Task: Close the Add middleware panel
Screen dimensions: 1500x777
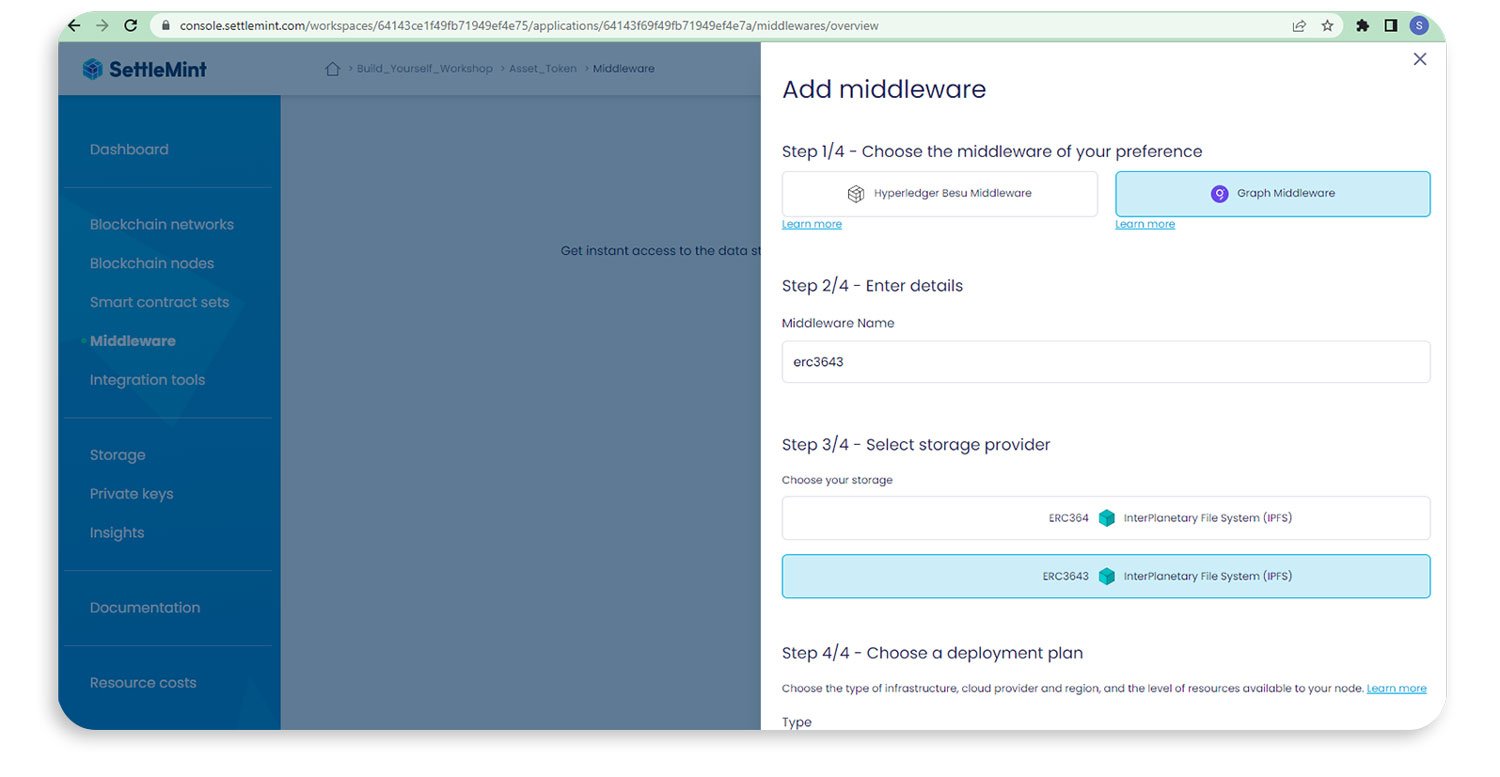Action: 1419,59
